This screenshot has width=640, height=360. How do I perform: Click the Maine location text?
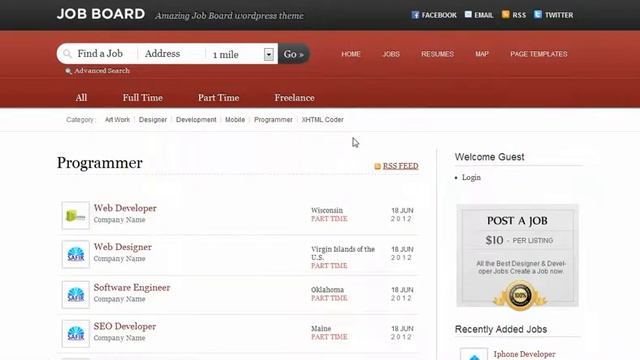(321, 329)
